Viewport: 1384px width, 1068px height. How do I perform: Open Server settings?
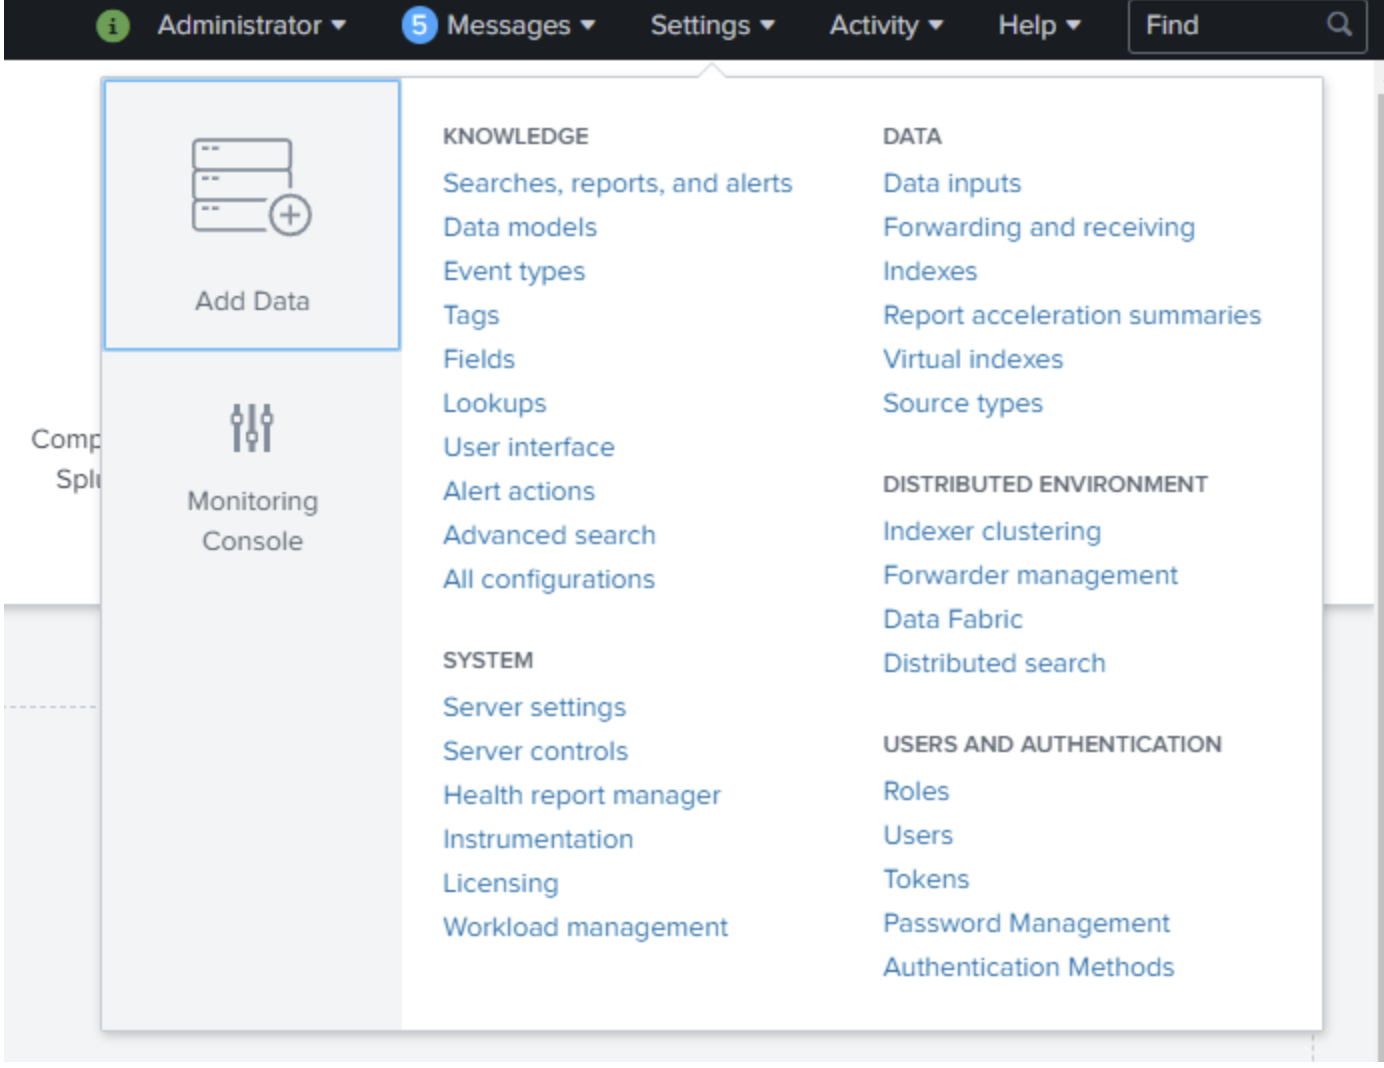click(x=536, y=707)
